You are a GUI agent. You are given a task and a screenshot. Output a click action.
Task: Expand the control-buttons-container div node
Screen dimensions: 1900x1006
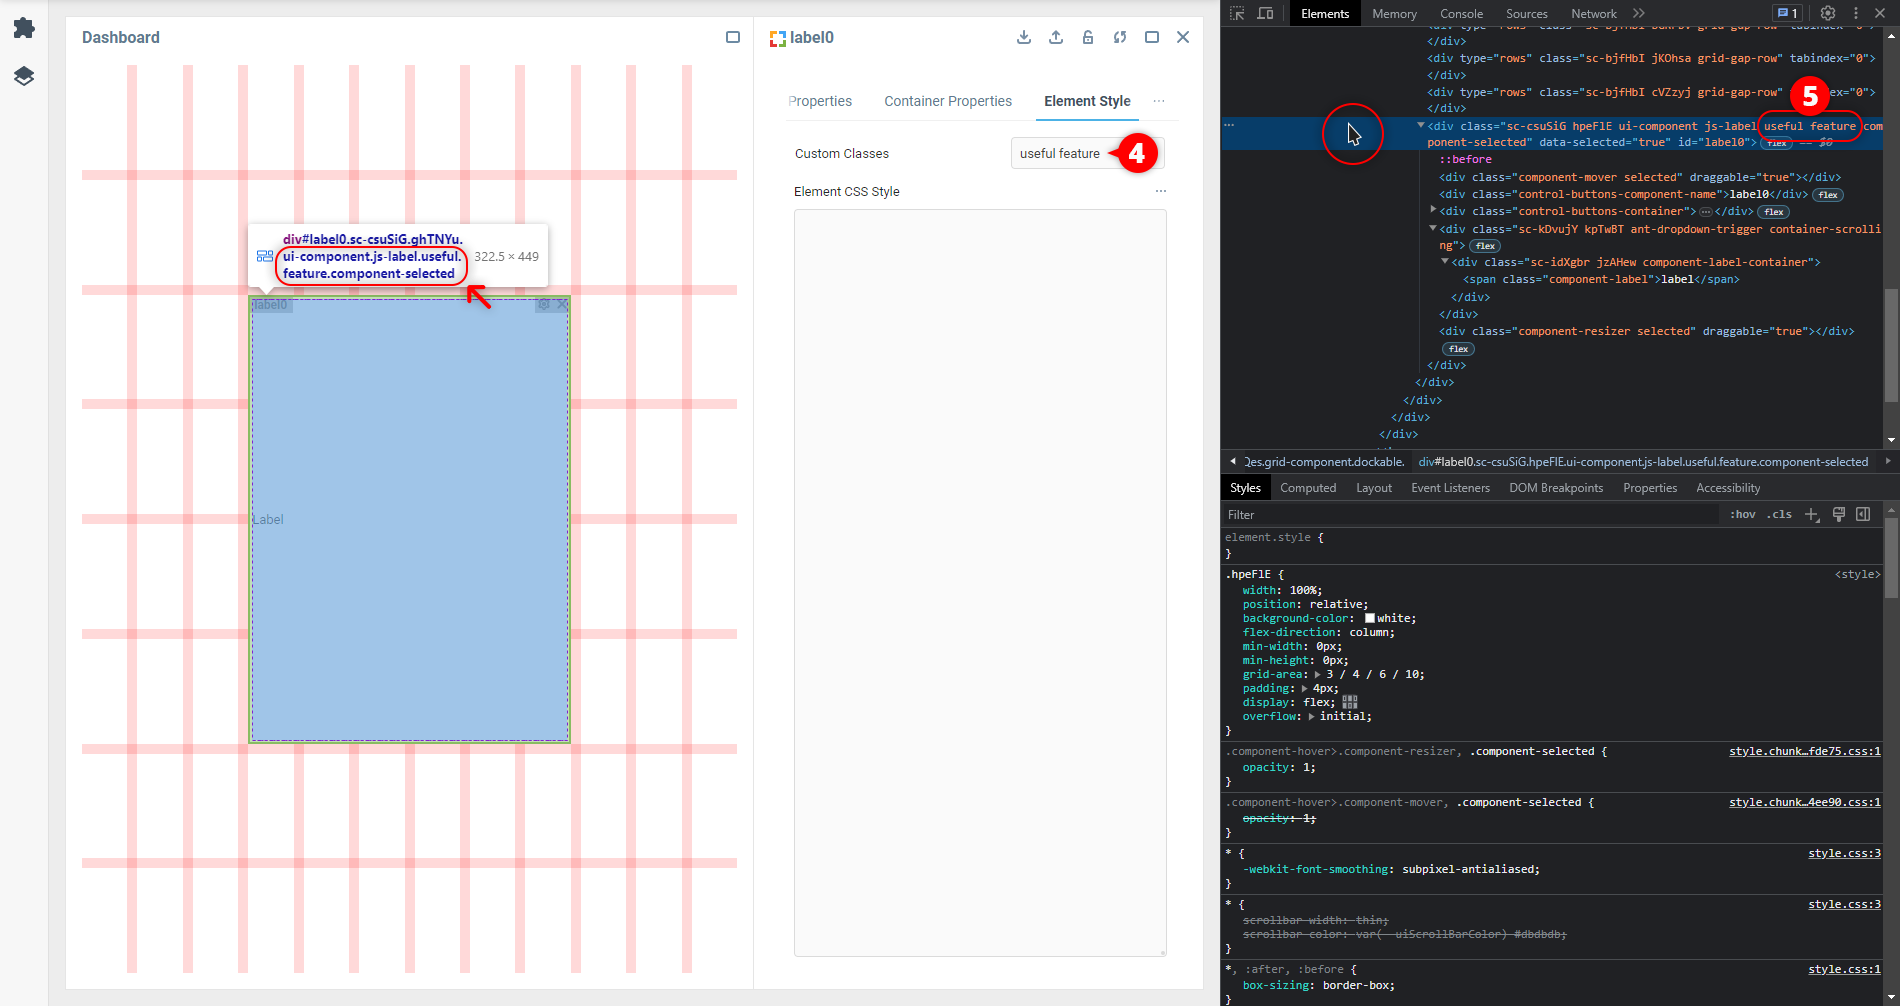tap(1433, 210)
